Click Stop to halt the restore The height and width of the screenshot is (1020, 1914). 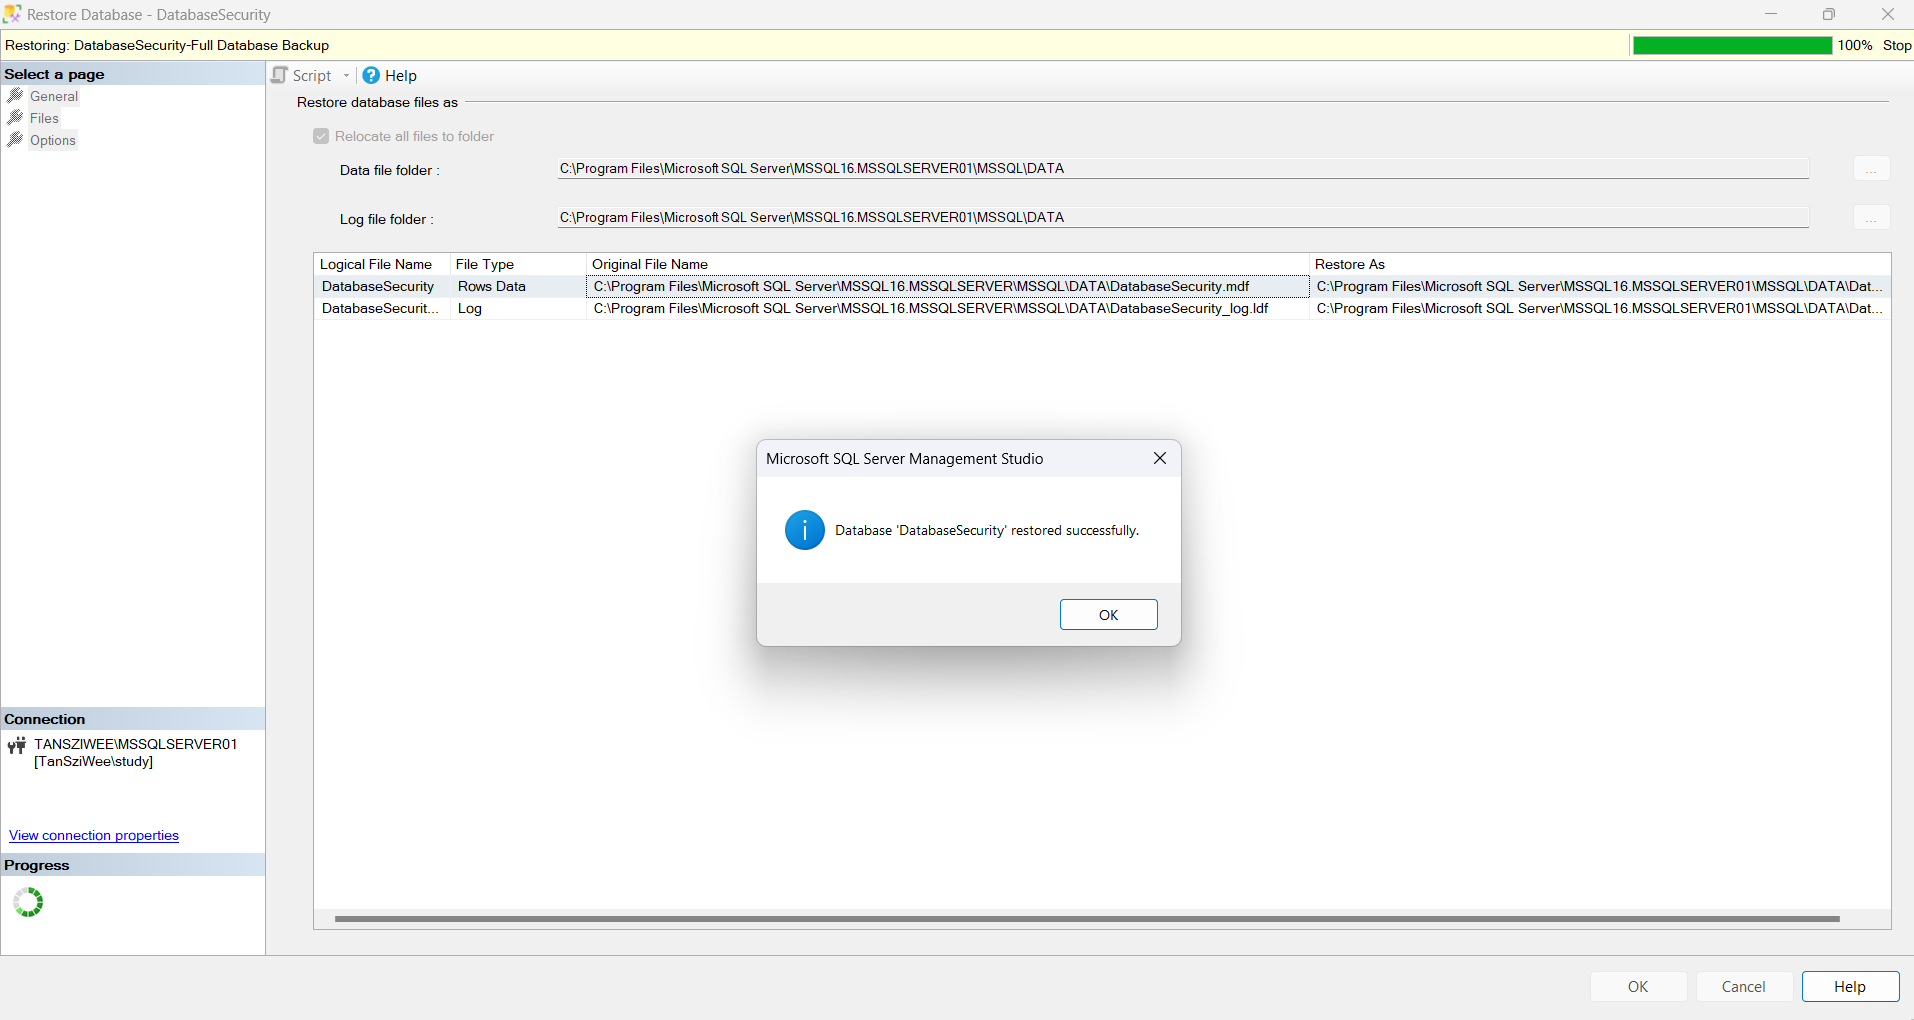tap(1895, 45)
